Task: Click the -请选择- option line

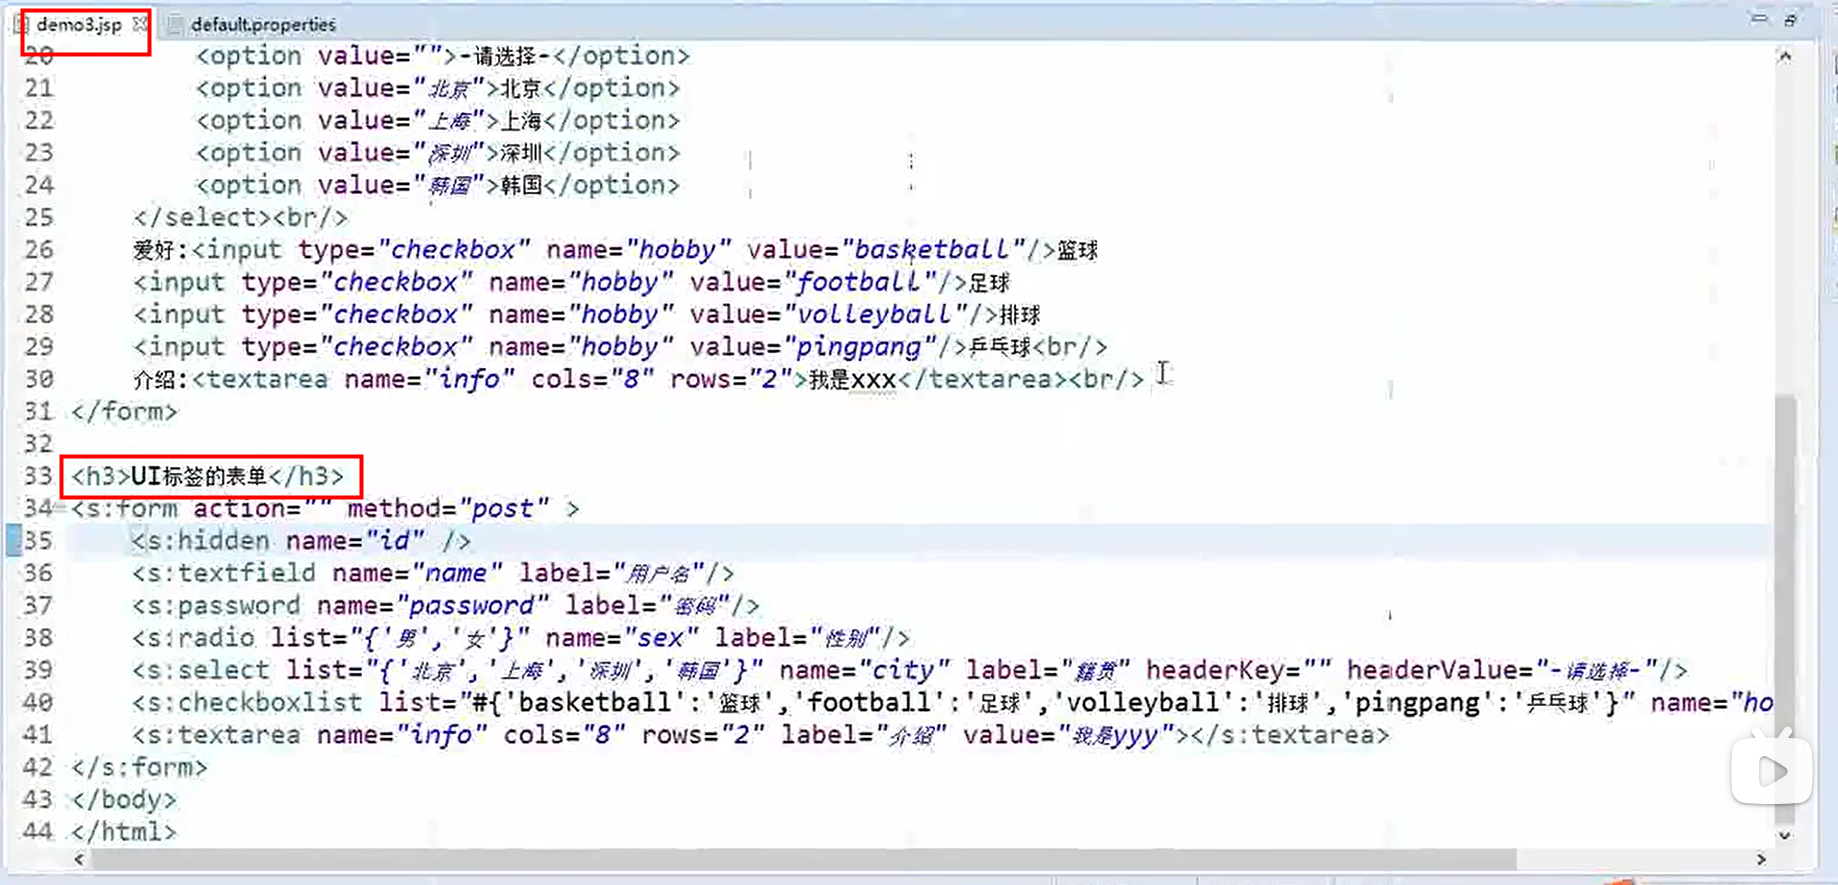Action: pos(442,56)
